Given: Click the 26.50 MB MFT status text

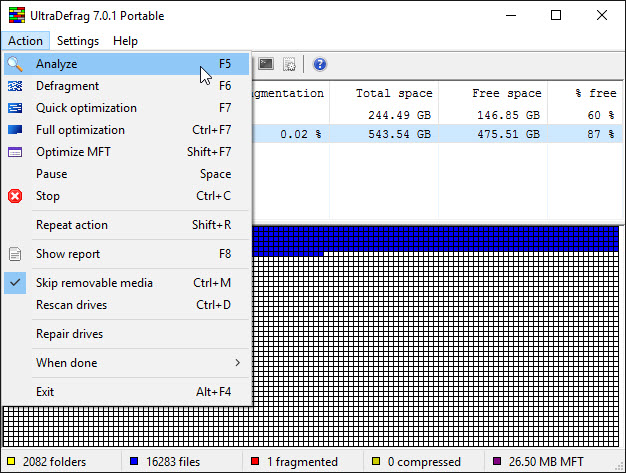Looking at the screenshot, I should click(x=546, y=462).
